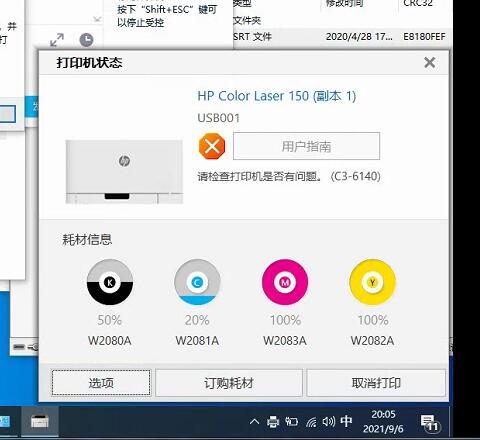Click the volume speaker tray icon
This screenshot has height=440, width=480.
tap(329, 422)
